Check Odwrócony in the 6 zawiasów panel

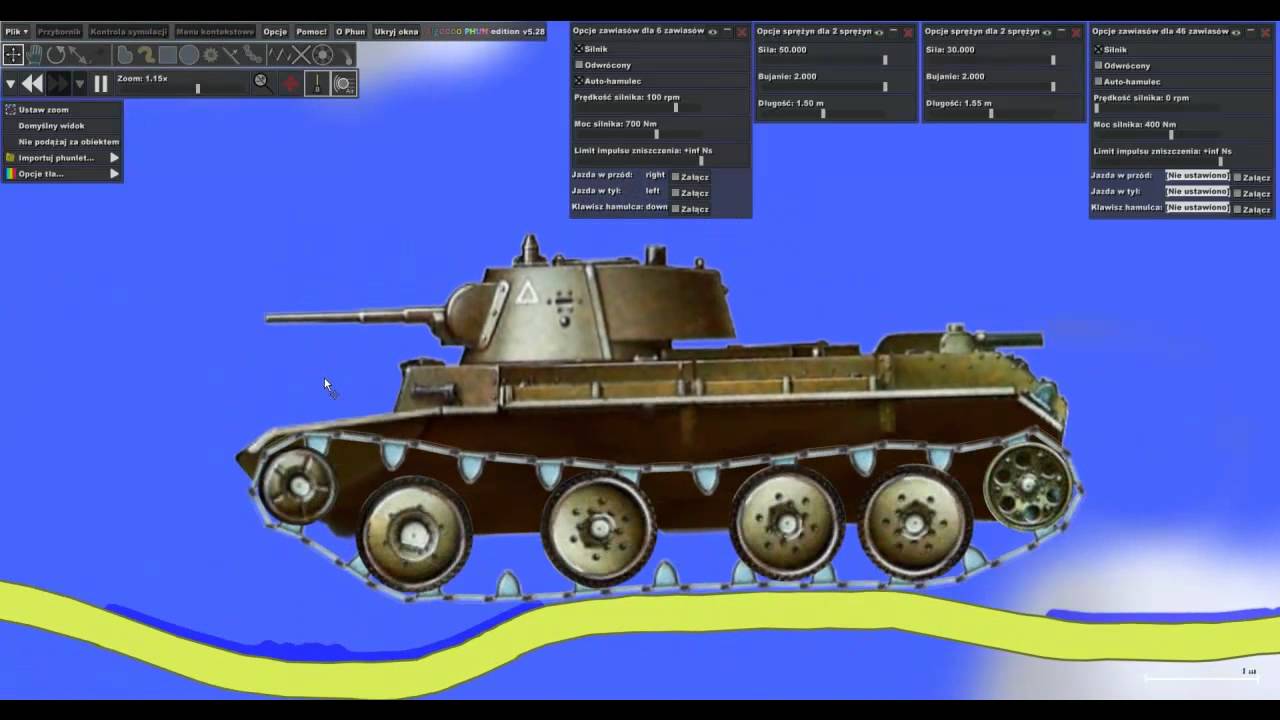[579, 65]
